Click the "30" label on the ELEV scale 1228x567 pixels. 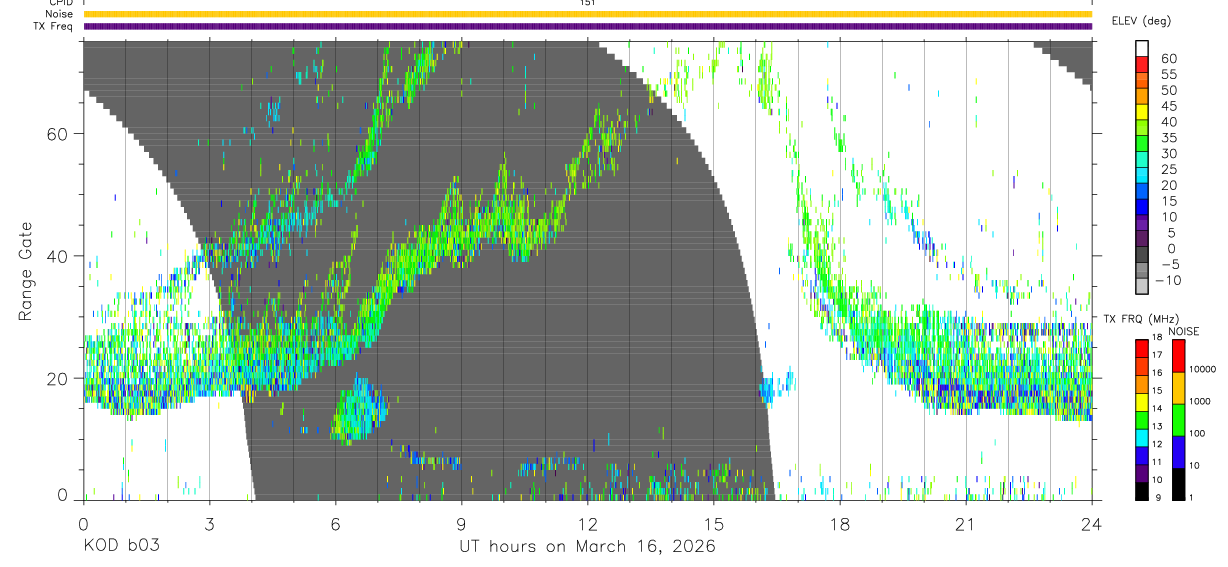1168,153
